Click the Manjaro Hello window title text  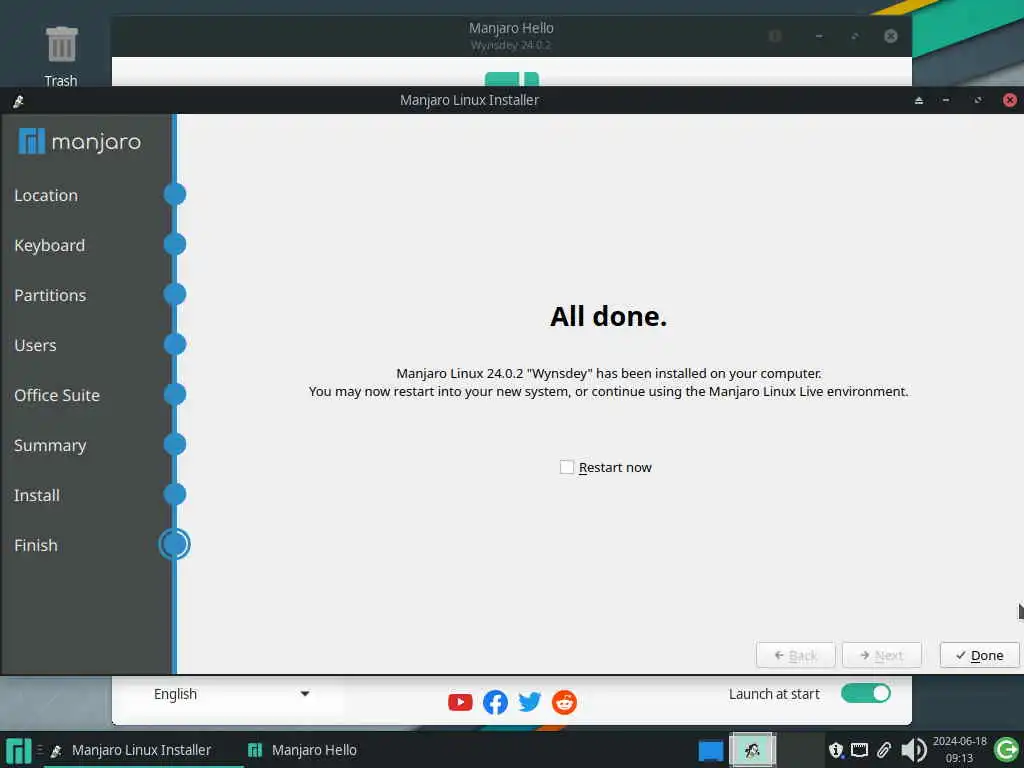tap(511, 28)
